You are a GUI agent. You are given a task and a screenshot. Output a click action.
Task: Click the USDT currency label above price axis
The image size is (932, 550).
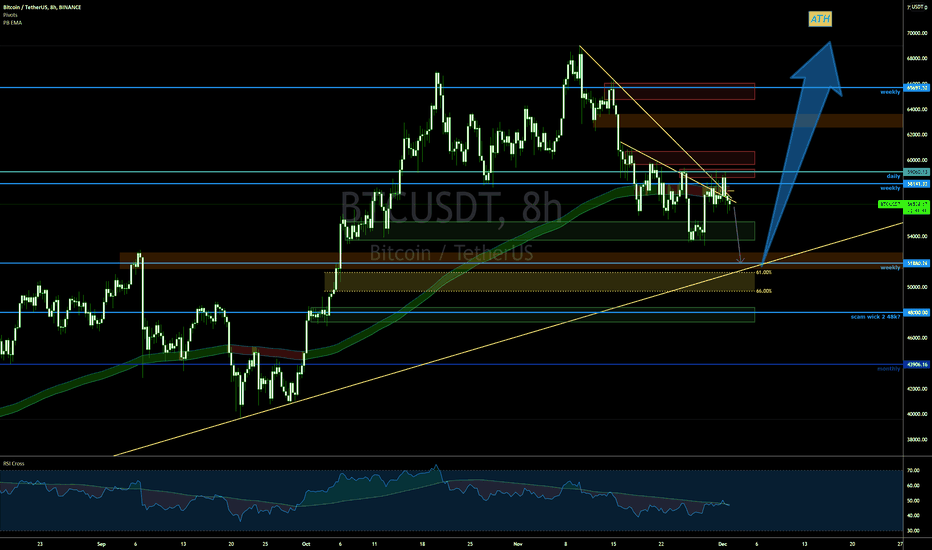pyautogui.click(x=918, y=7)
